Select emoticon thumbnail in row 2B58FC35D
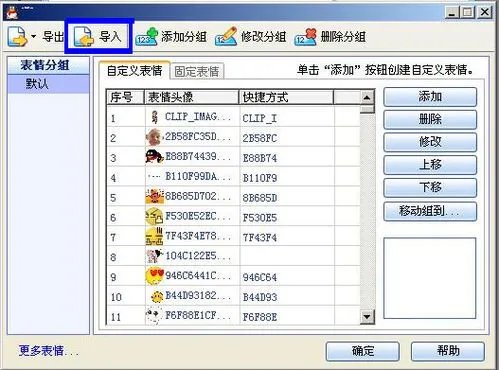Viewport: 499px width, 370px height. tap(154, 137)
